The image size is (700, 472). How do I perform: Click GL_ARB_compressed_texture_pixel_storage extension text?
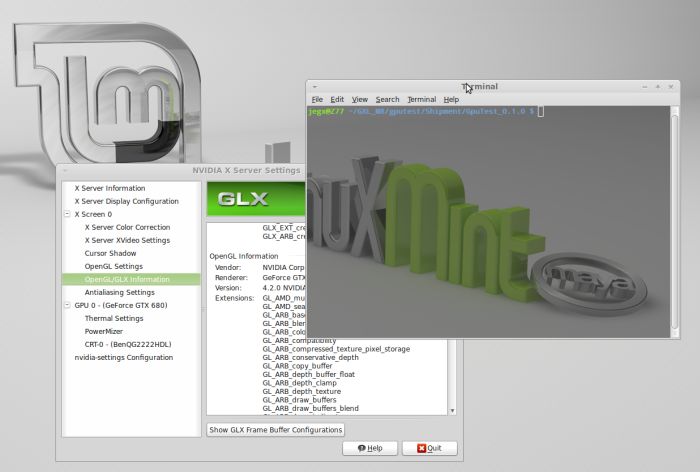point(336,349)
